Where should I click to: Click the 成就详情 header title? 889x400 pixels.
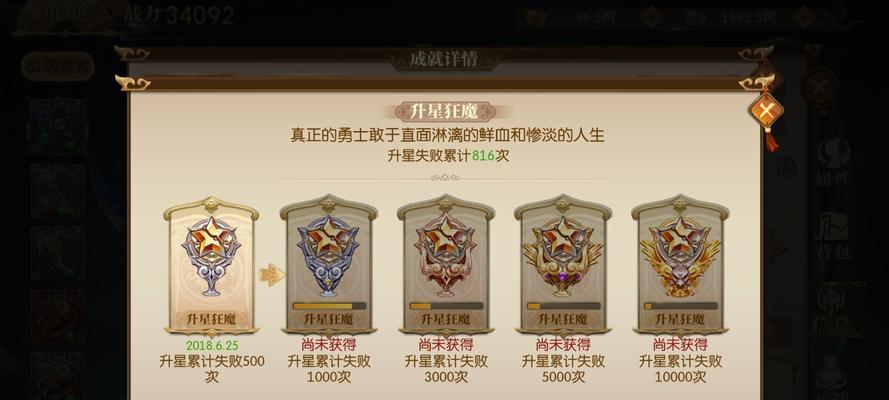click(x=444, y=59)
